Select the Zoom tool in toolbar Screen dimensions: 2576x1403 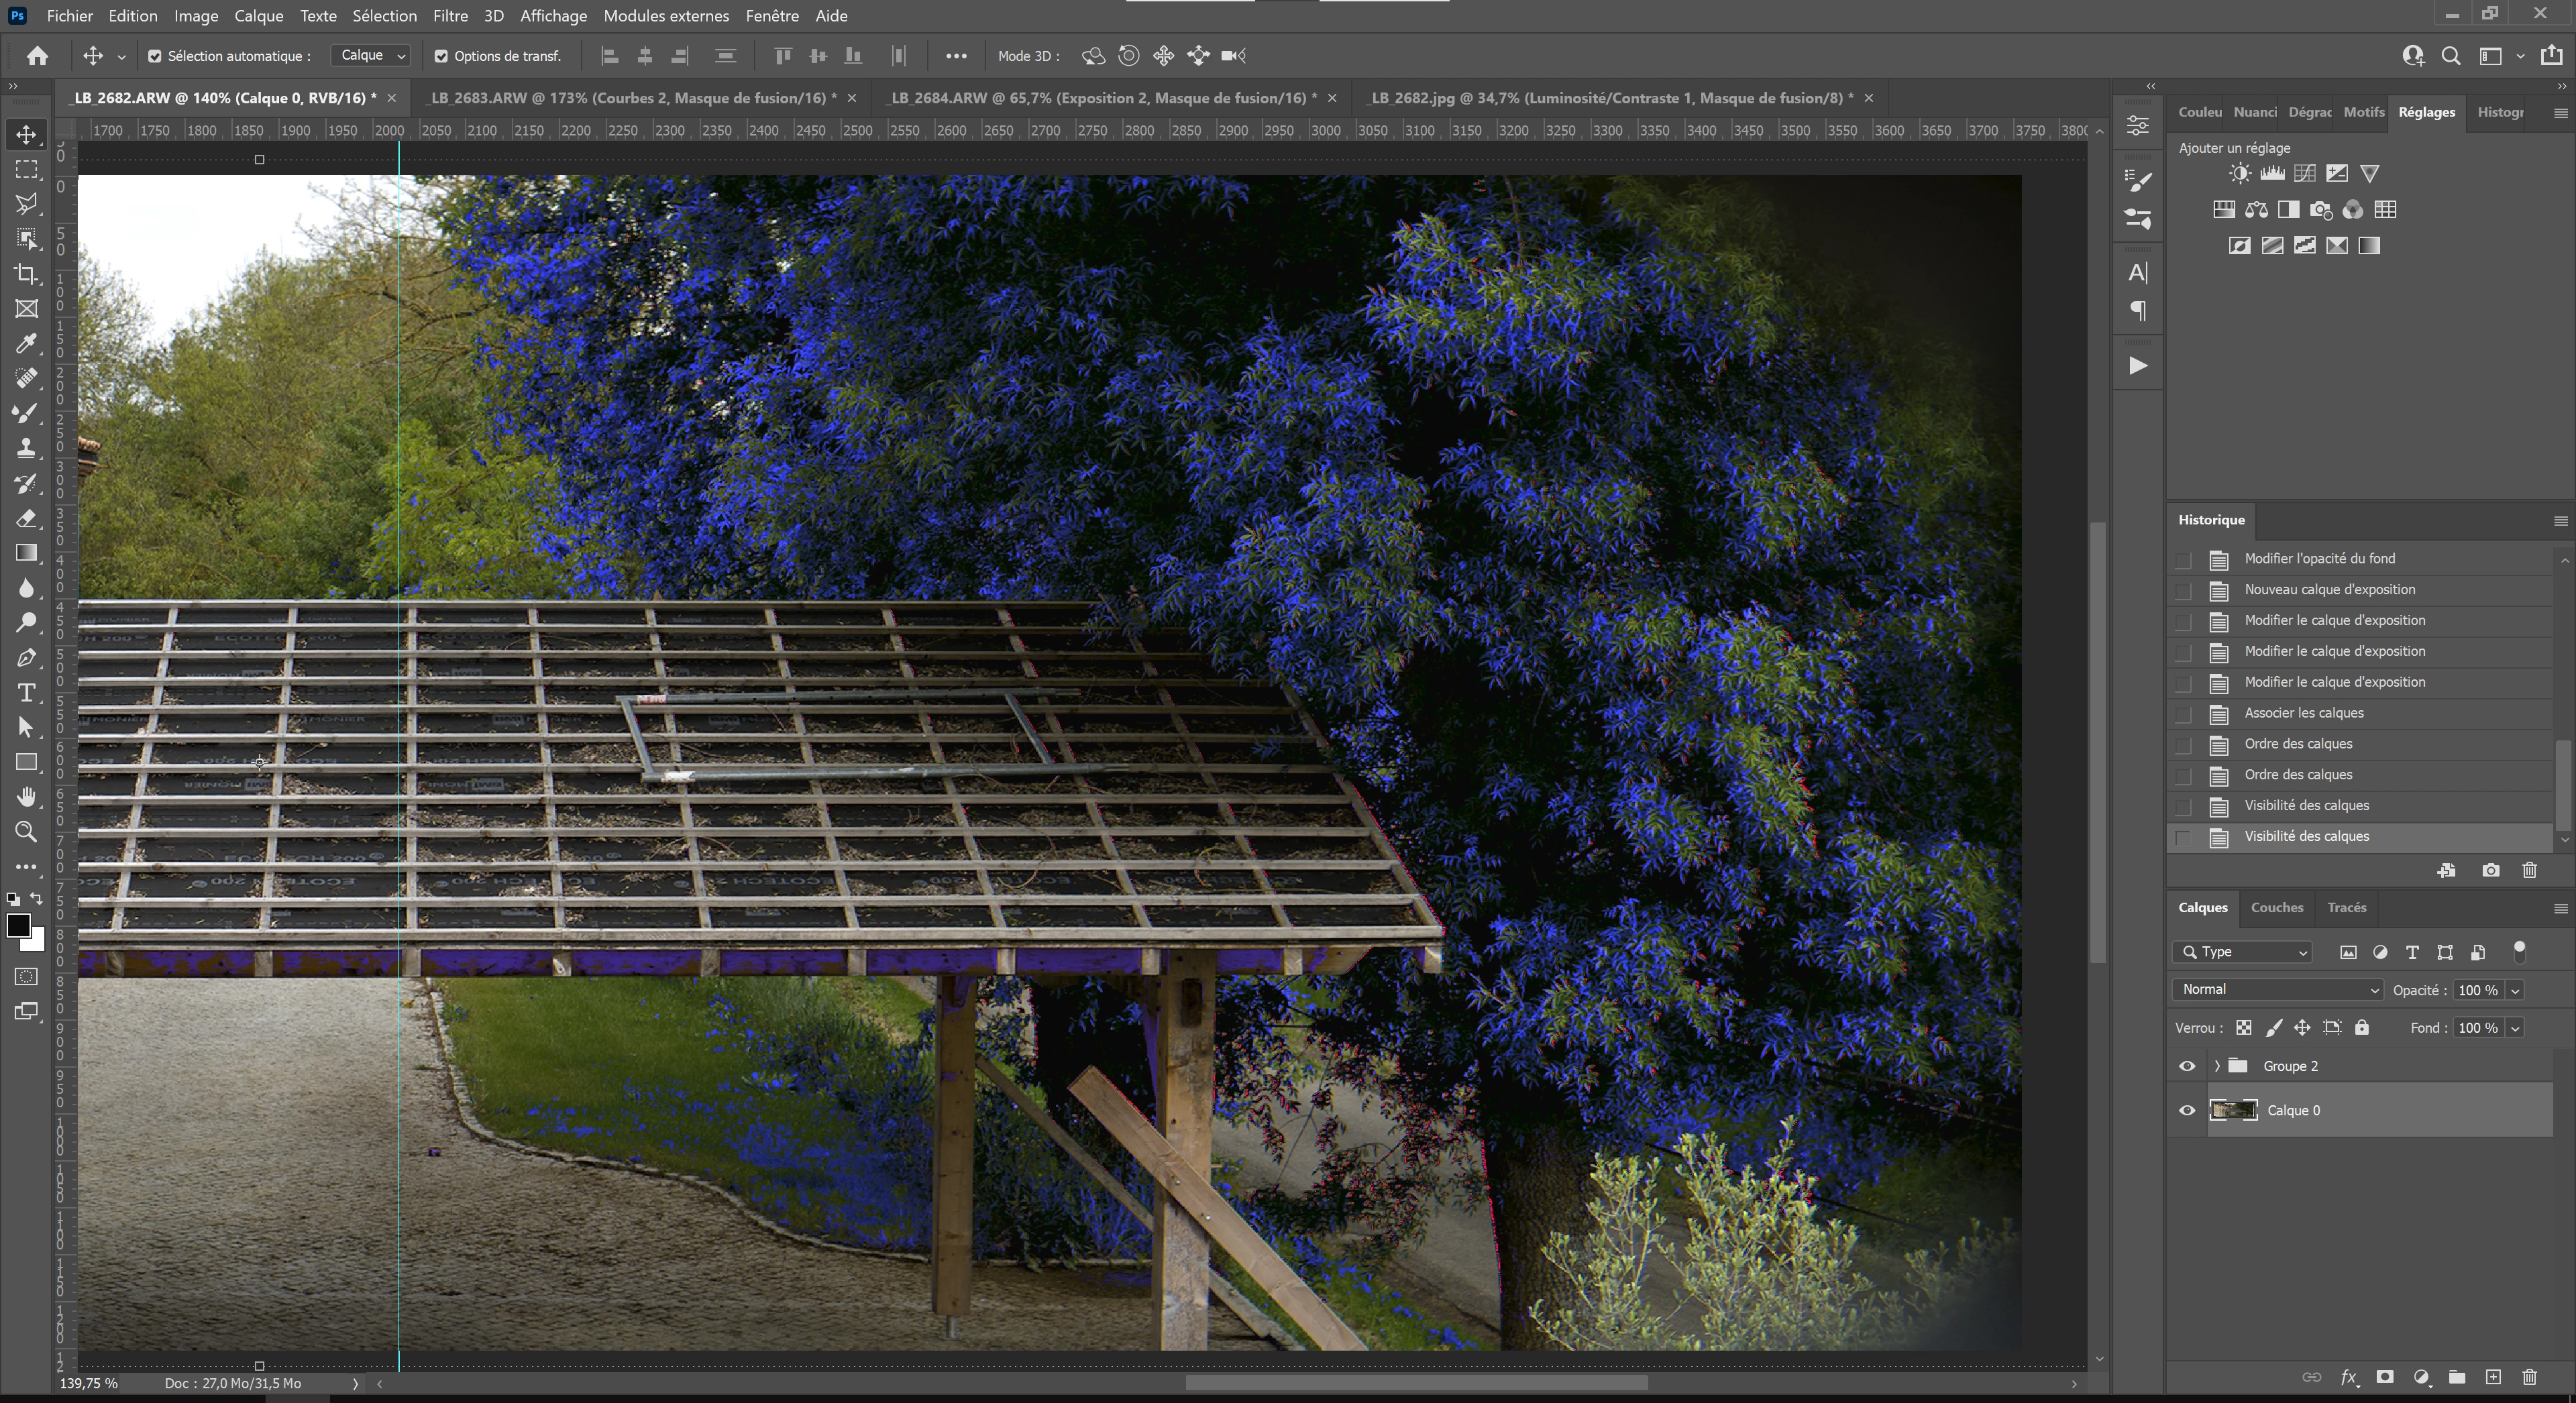click(27, 832)
